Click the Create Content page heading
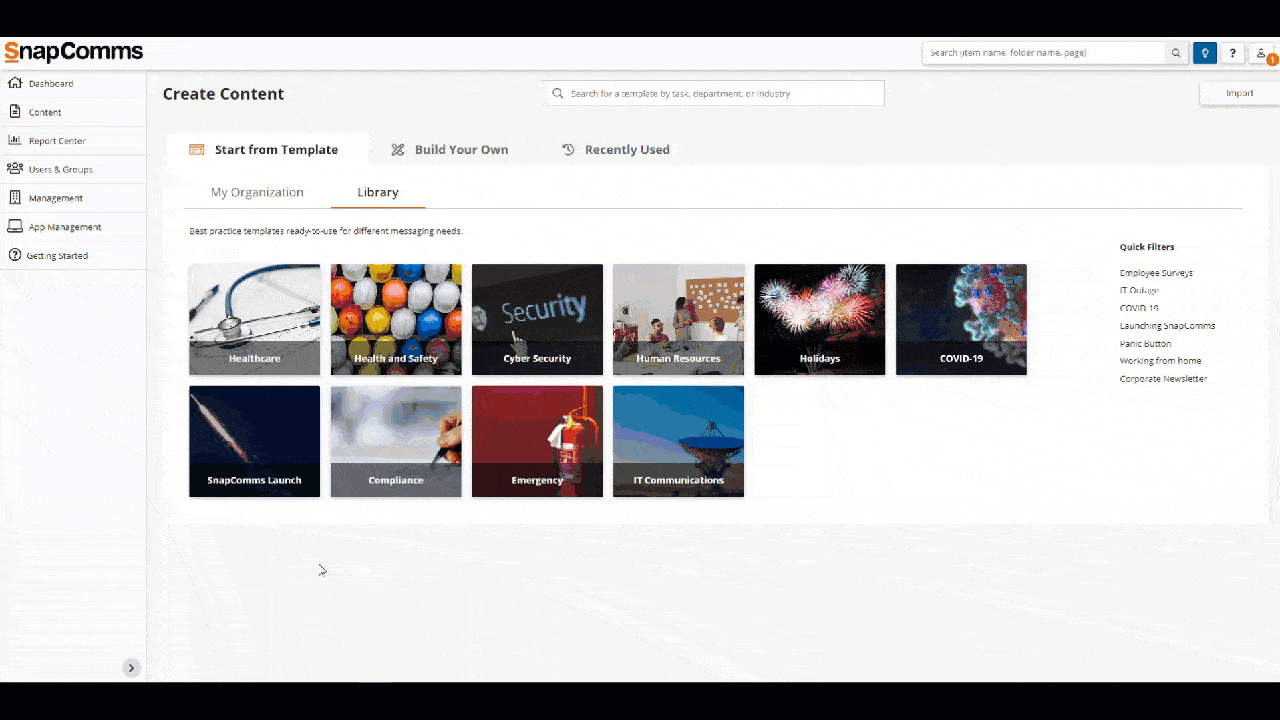1280x720 pixels. pos(224,94)
